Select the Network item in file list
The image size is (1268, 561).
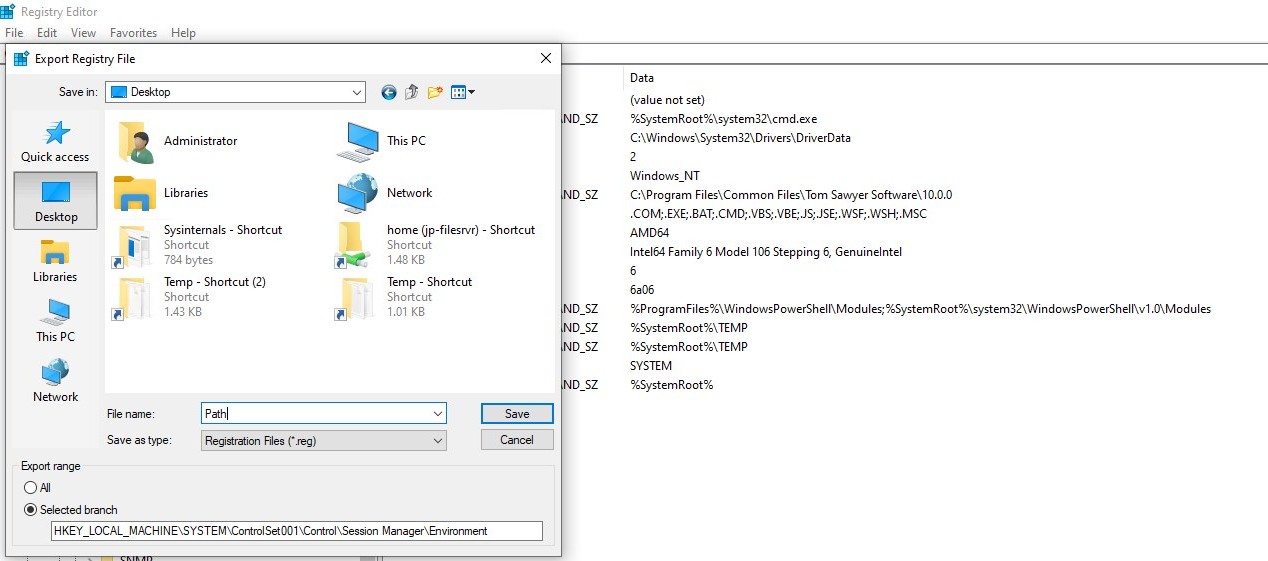click(x=385, y=193)
